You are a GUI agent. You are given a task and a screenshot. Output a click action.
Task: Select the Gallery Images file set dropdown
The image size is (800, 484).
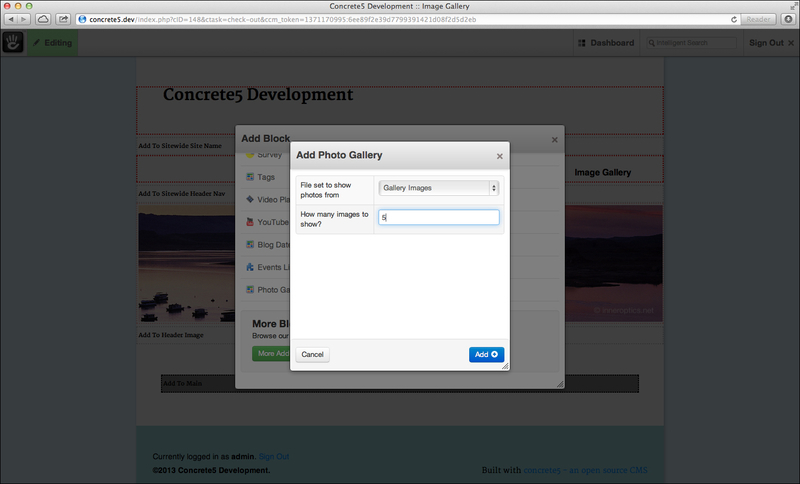[438, 188]
